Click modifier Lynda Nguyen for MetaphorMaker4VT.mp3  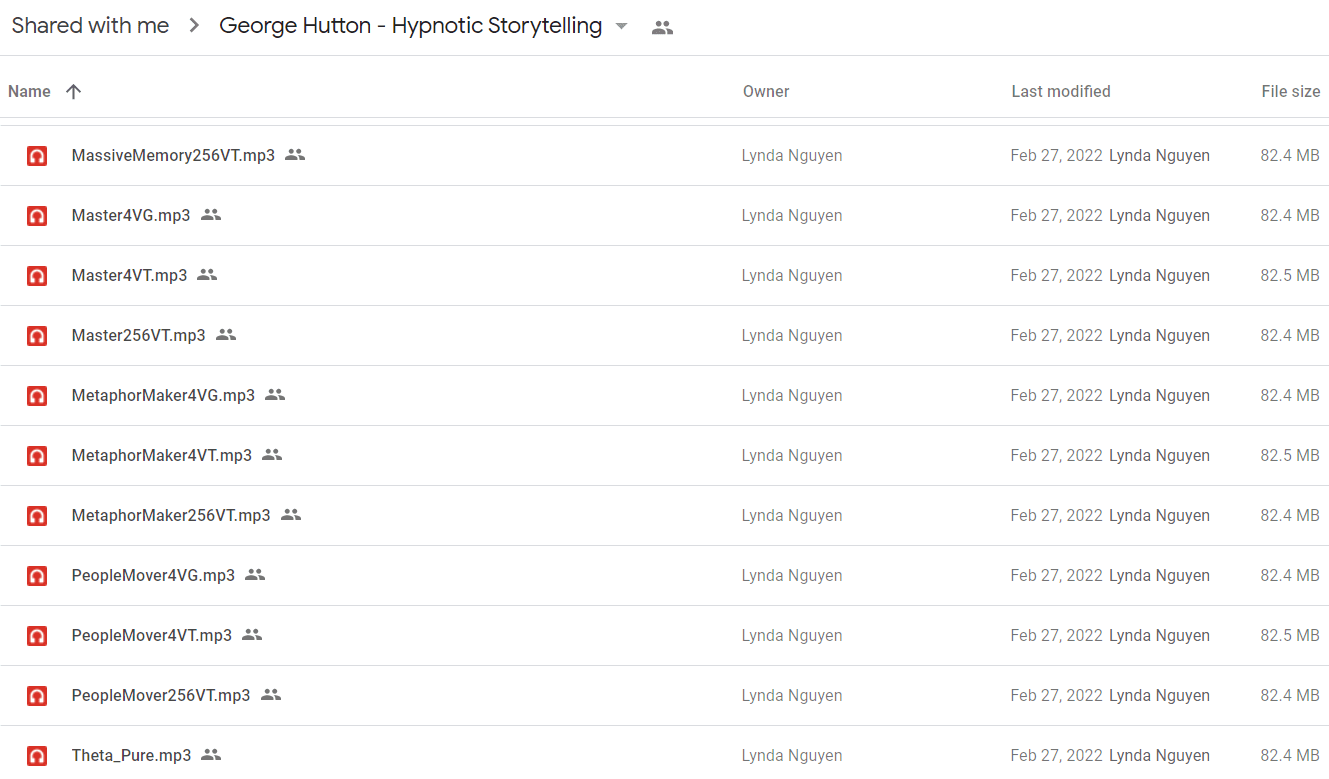[x=1159, y=456]
